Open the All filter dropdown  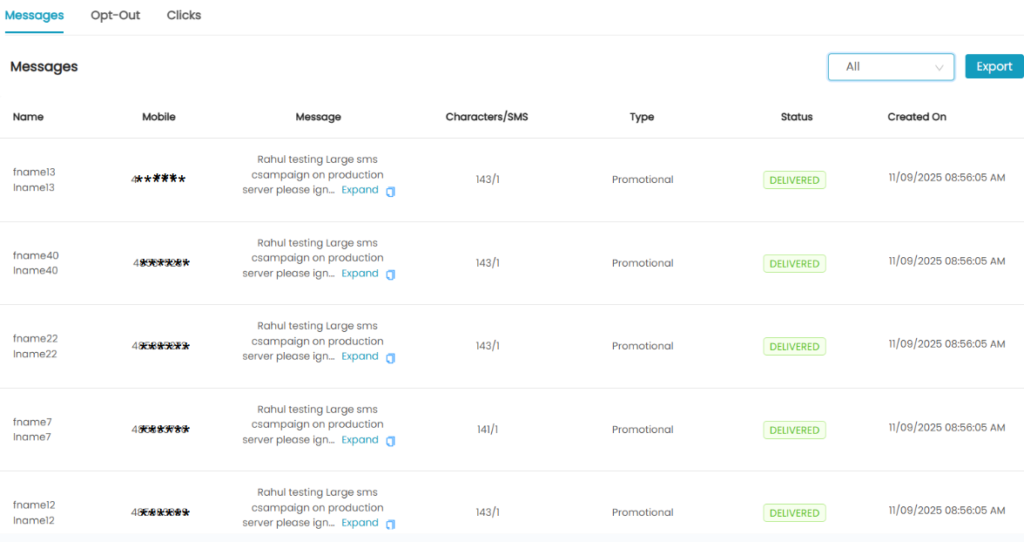click(x=891, y=67)
